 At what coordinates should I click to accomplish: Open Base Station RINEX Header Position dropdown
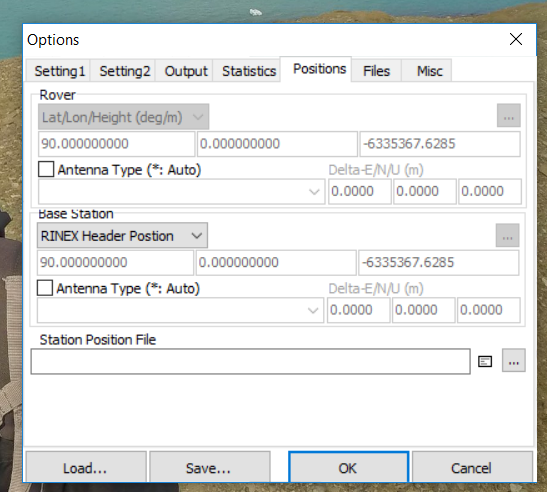coord(122,236)
